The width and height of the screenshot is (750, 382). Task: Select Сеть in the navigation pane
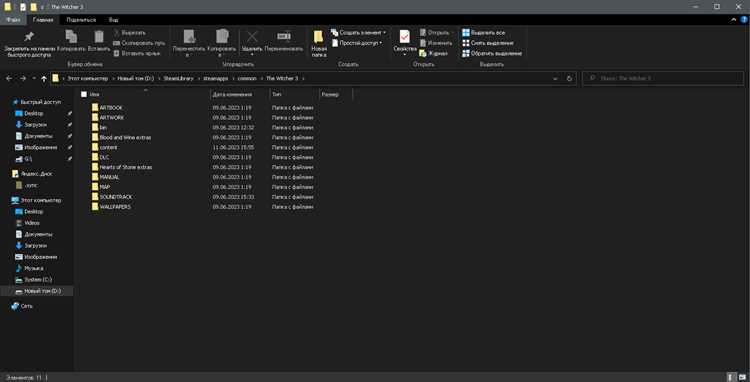[x=22, y=306]
